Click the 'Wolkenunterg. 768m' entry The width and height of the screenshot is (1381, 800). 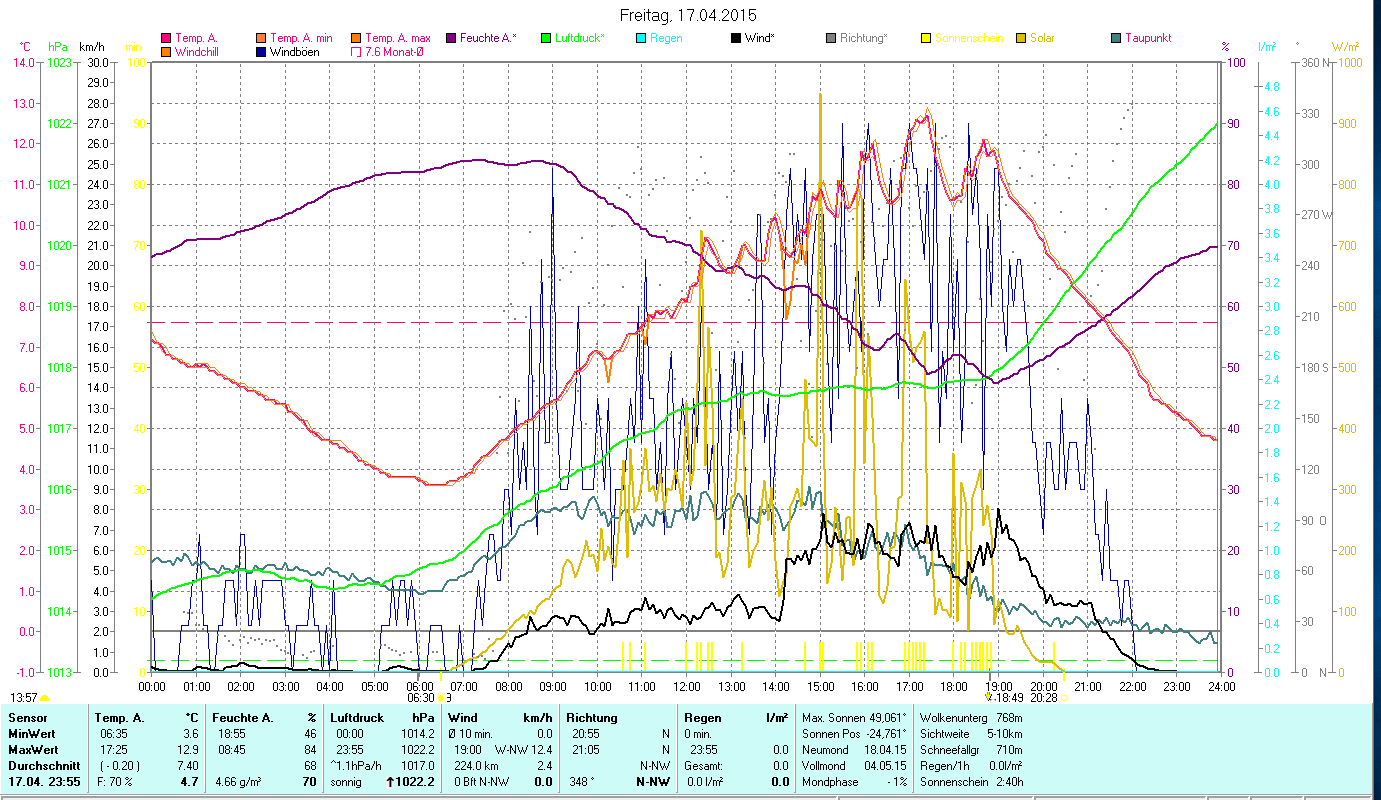coord(970,718)
